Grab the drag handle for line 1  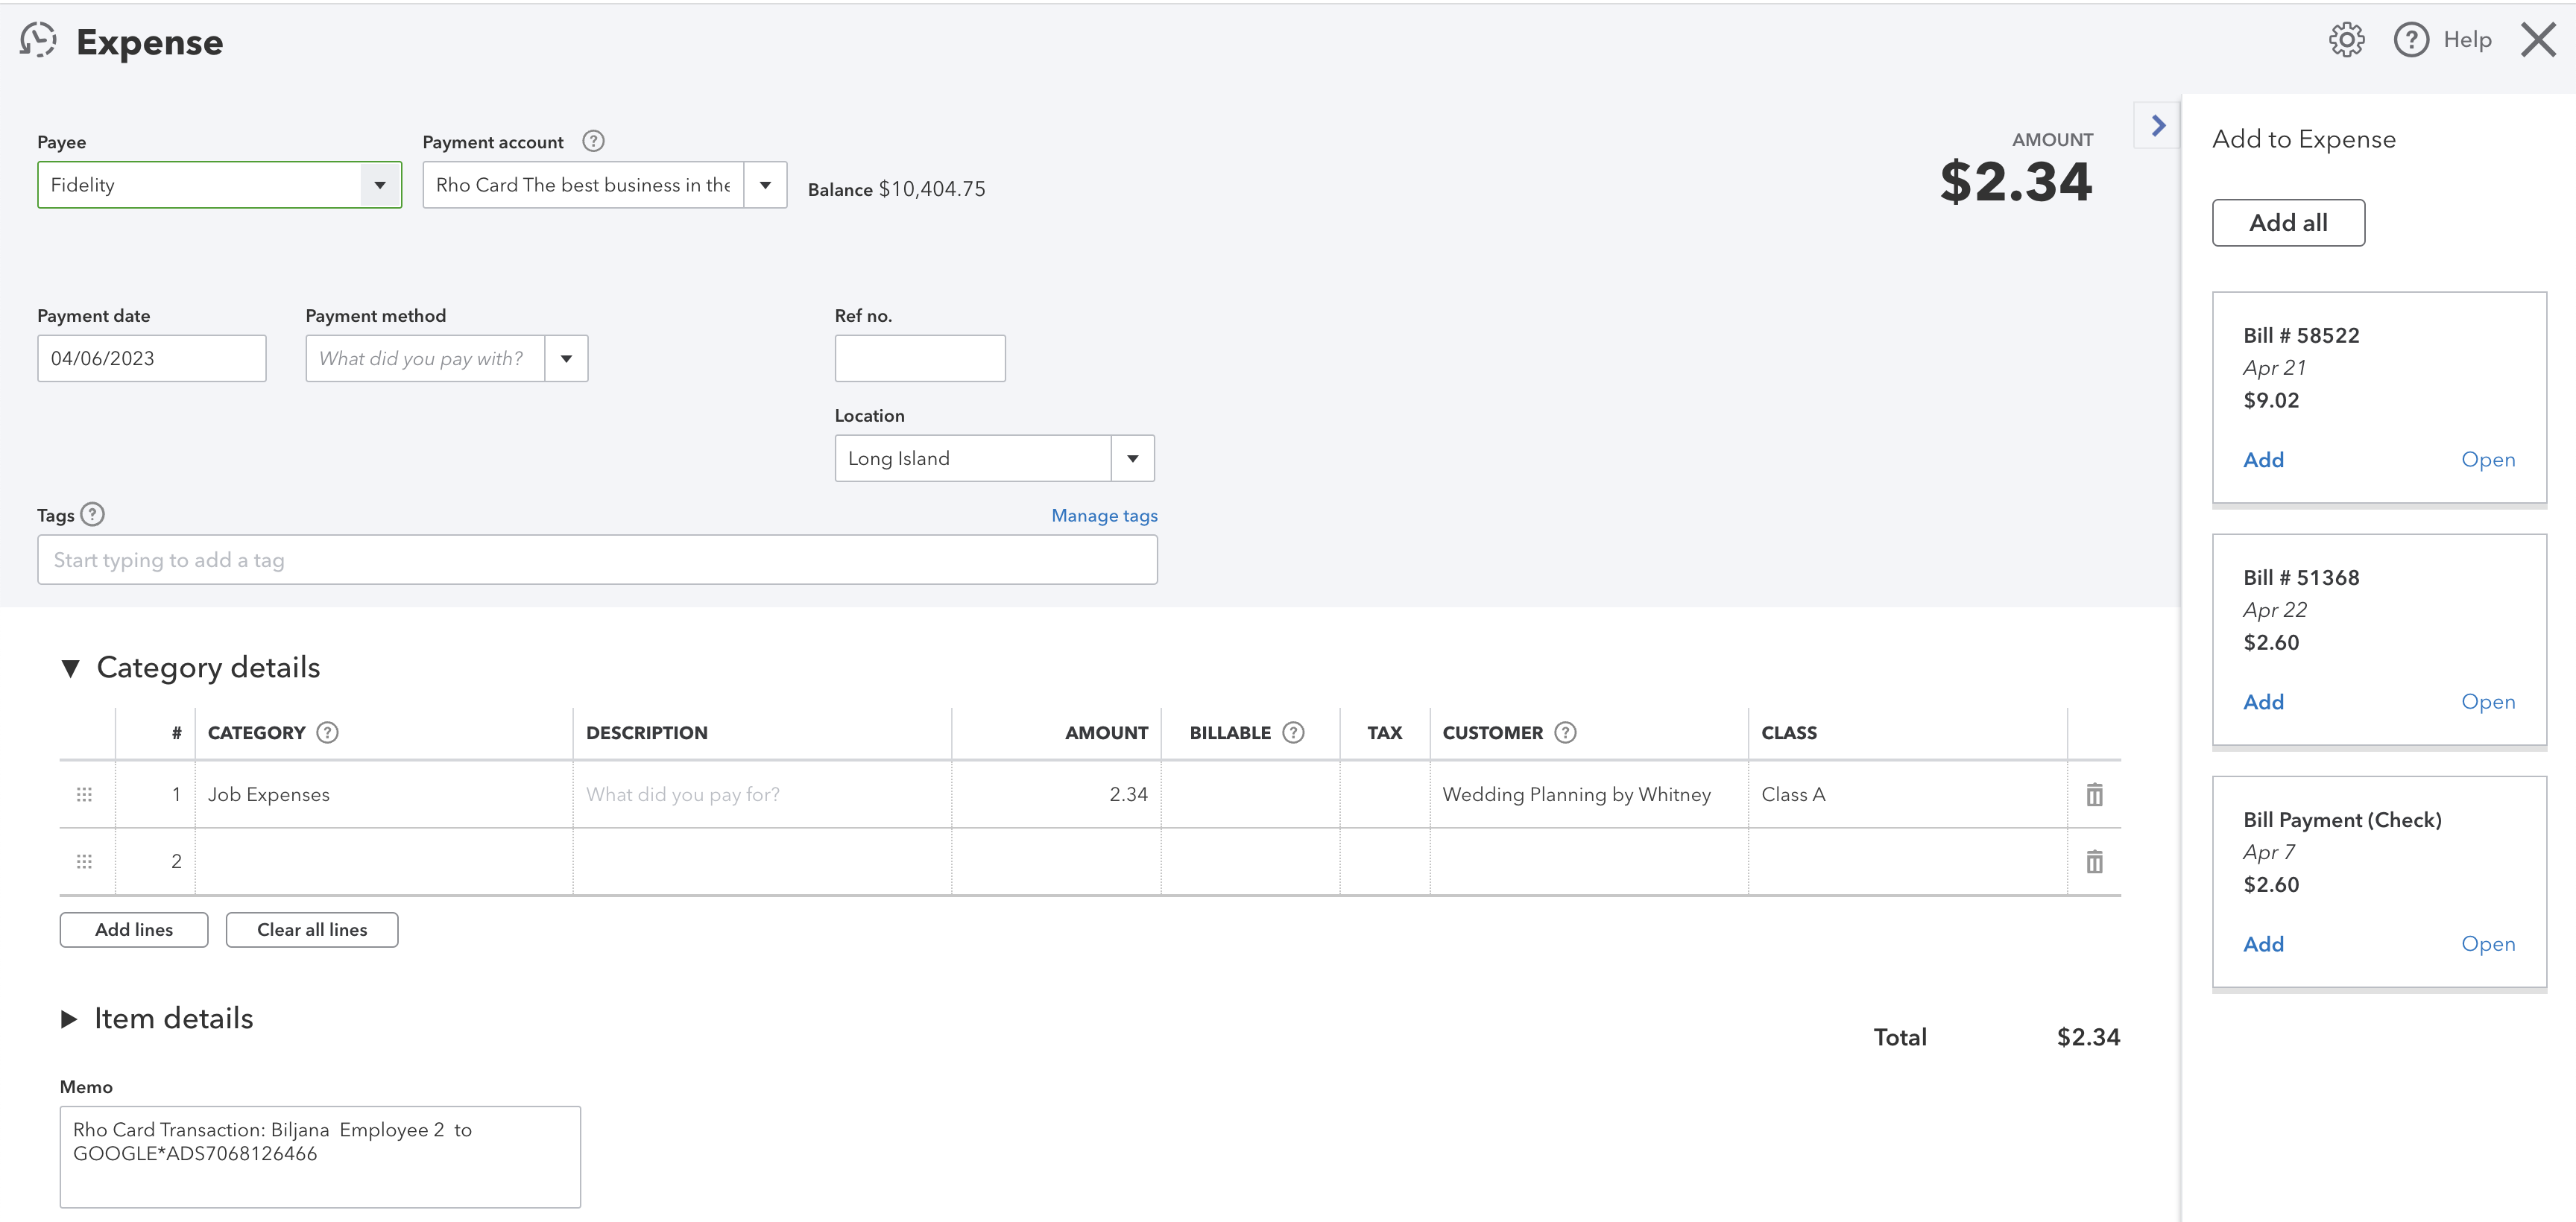[x=84, y=794]
